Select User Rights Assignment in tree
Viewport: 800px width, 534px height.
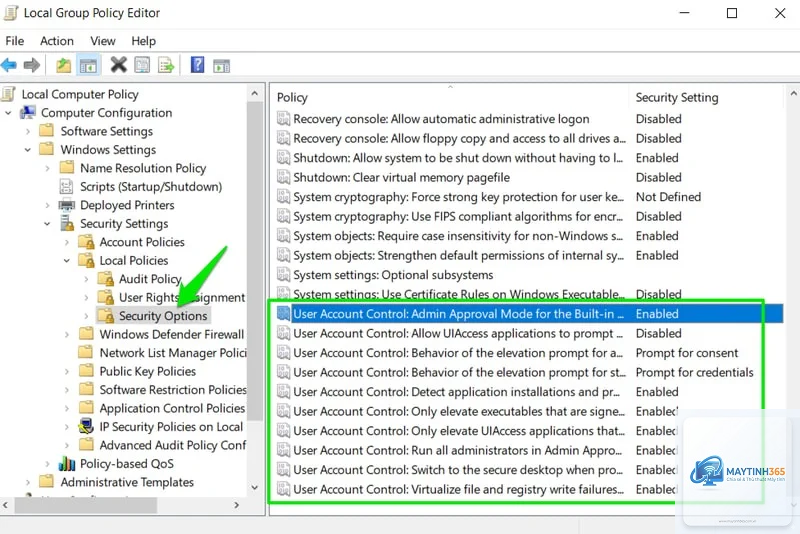[x=182, y=297]
